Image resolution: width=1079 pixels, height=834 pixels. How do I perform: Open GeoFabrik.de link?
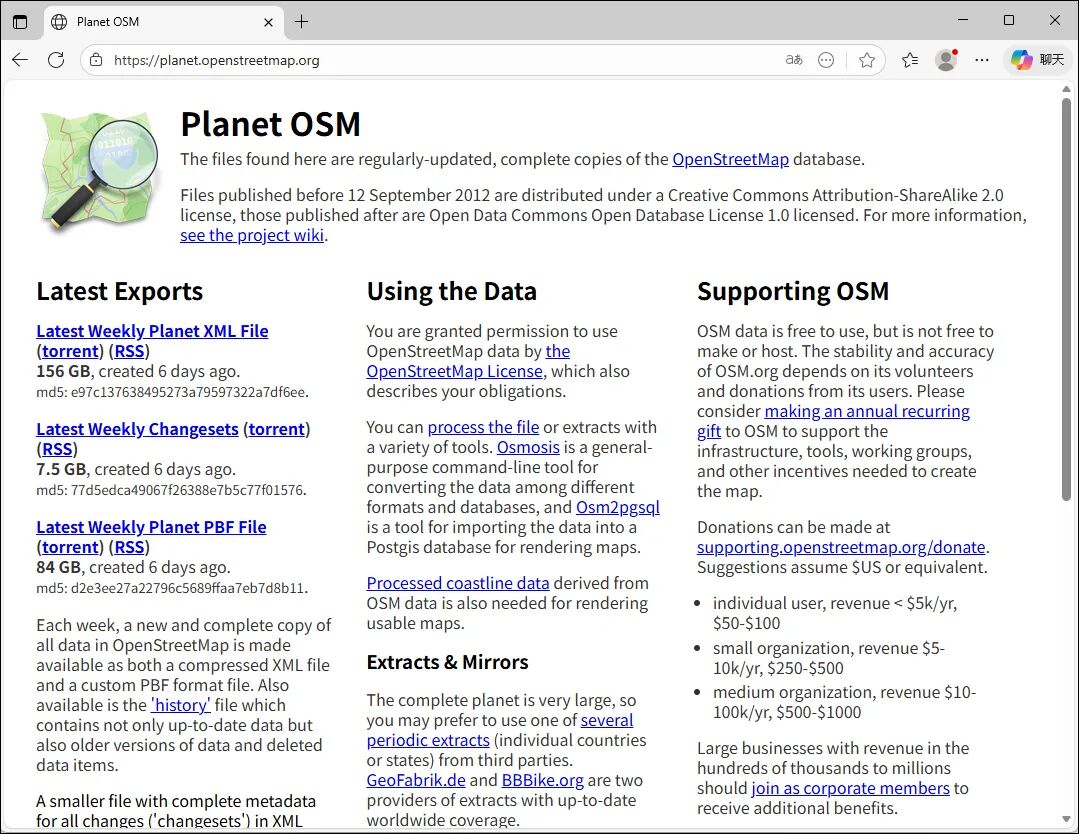tap(416, 780)
